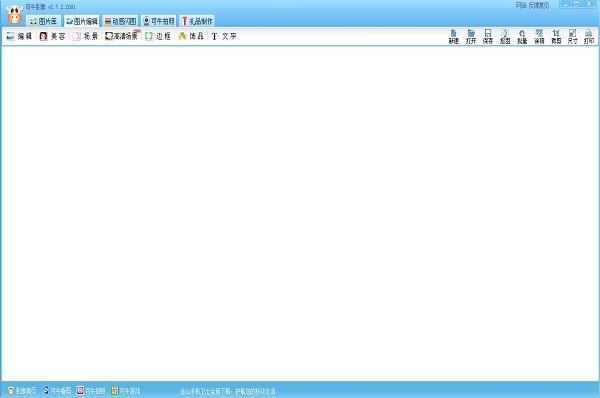The image size is (600, 398).
Task: Select the 美容 beauty toolbar item
Action: tap(52, 36)
